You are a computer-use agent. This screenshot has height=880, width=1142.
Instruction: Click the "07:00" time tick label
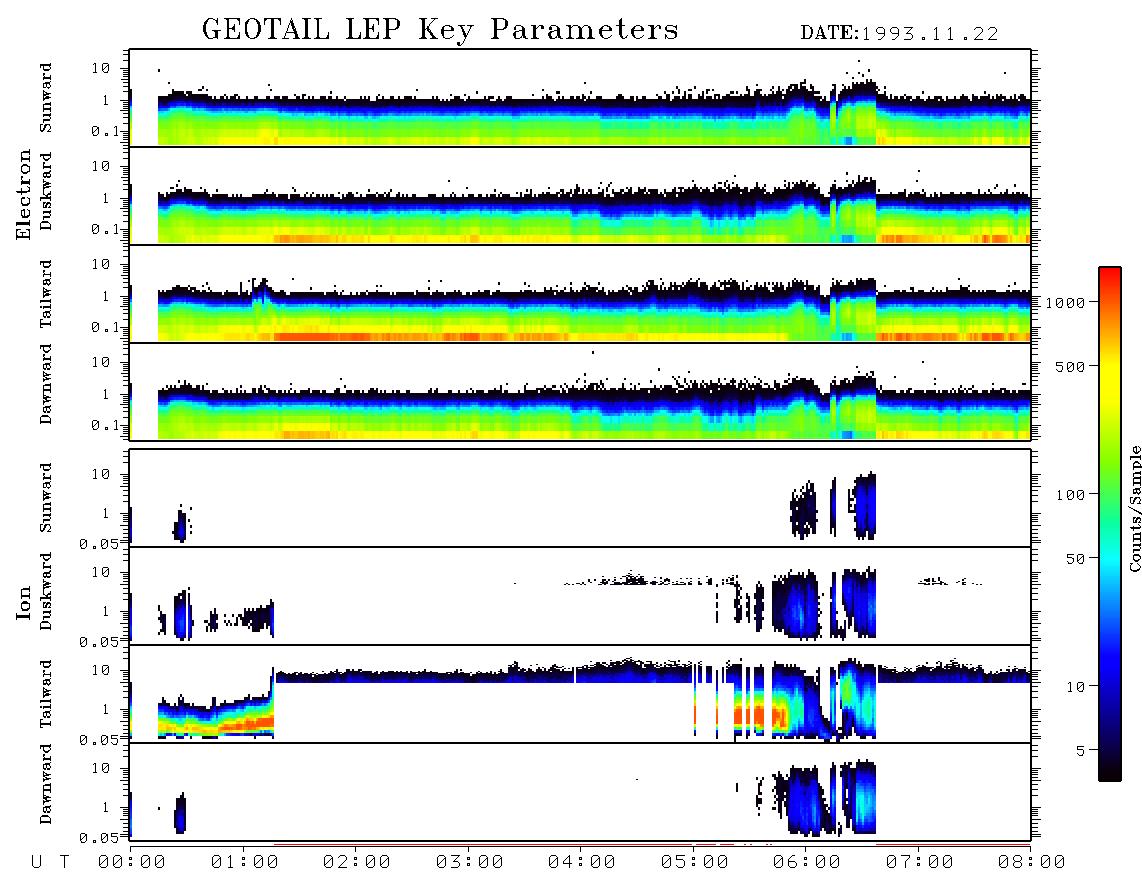(919, 863)
